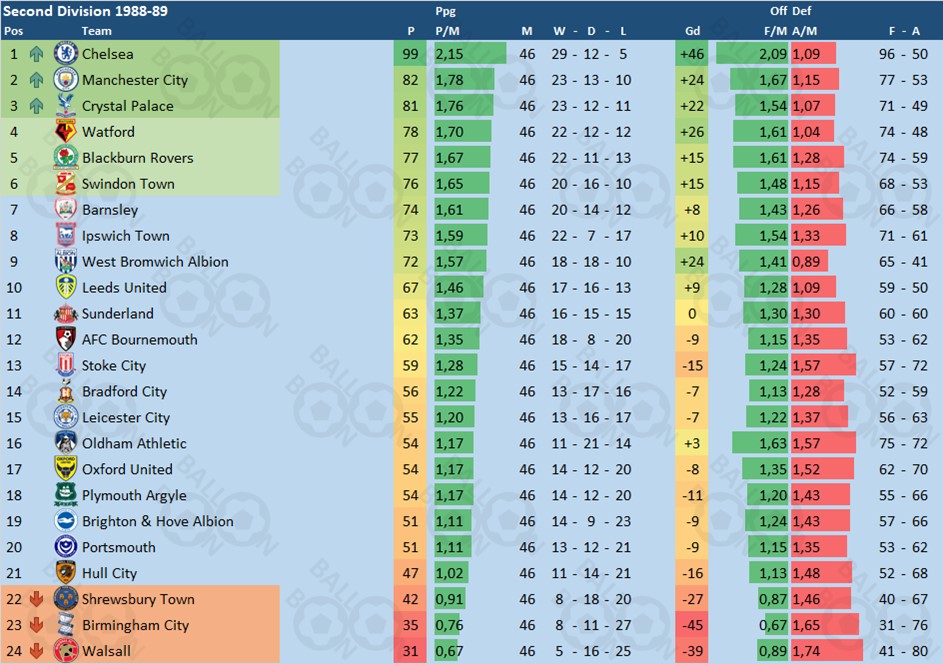Click the Leeds United crest
943x664 pixels.
pyautogui.click(x=66, y=287)
